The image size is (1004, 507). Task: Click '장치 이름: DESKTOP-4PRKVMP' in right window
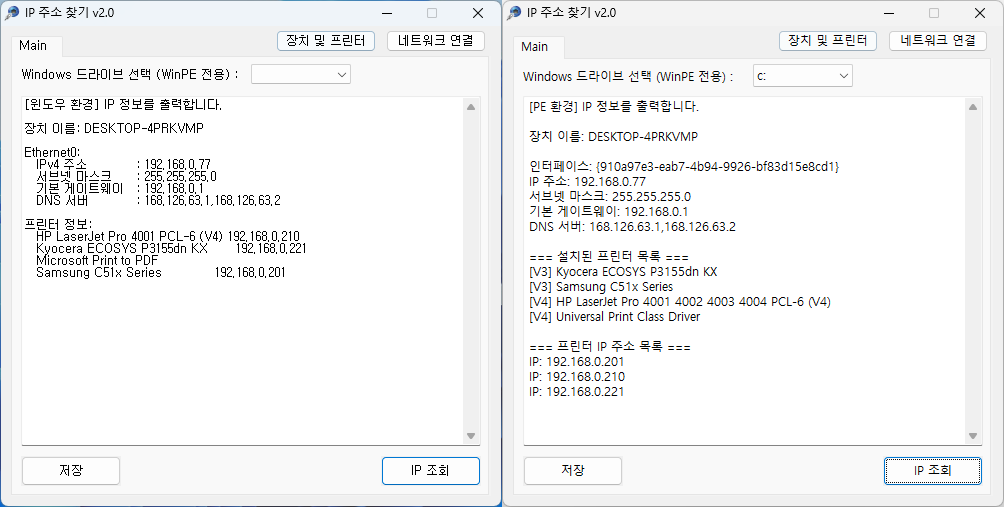click(x=613, y=136)
